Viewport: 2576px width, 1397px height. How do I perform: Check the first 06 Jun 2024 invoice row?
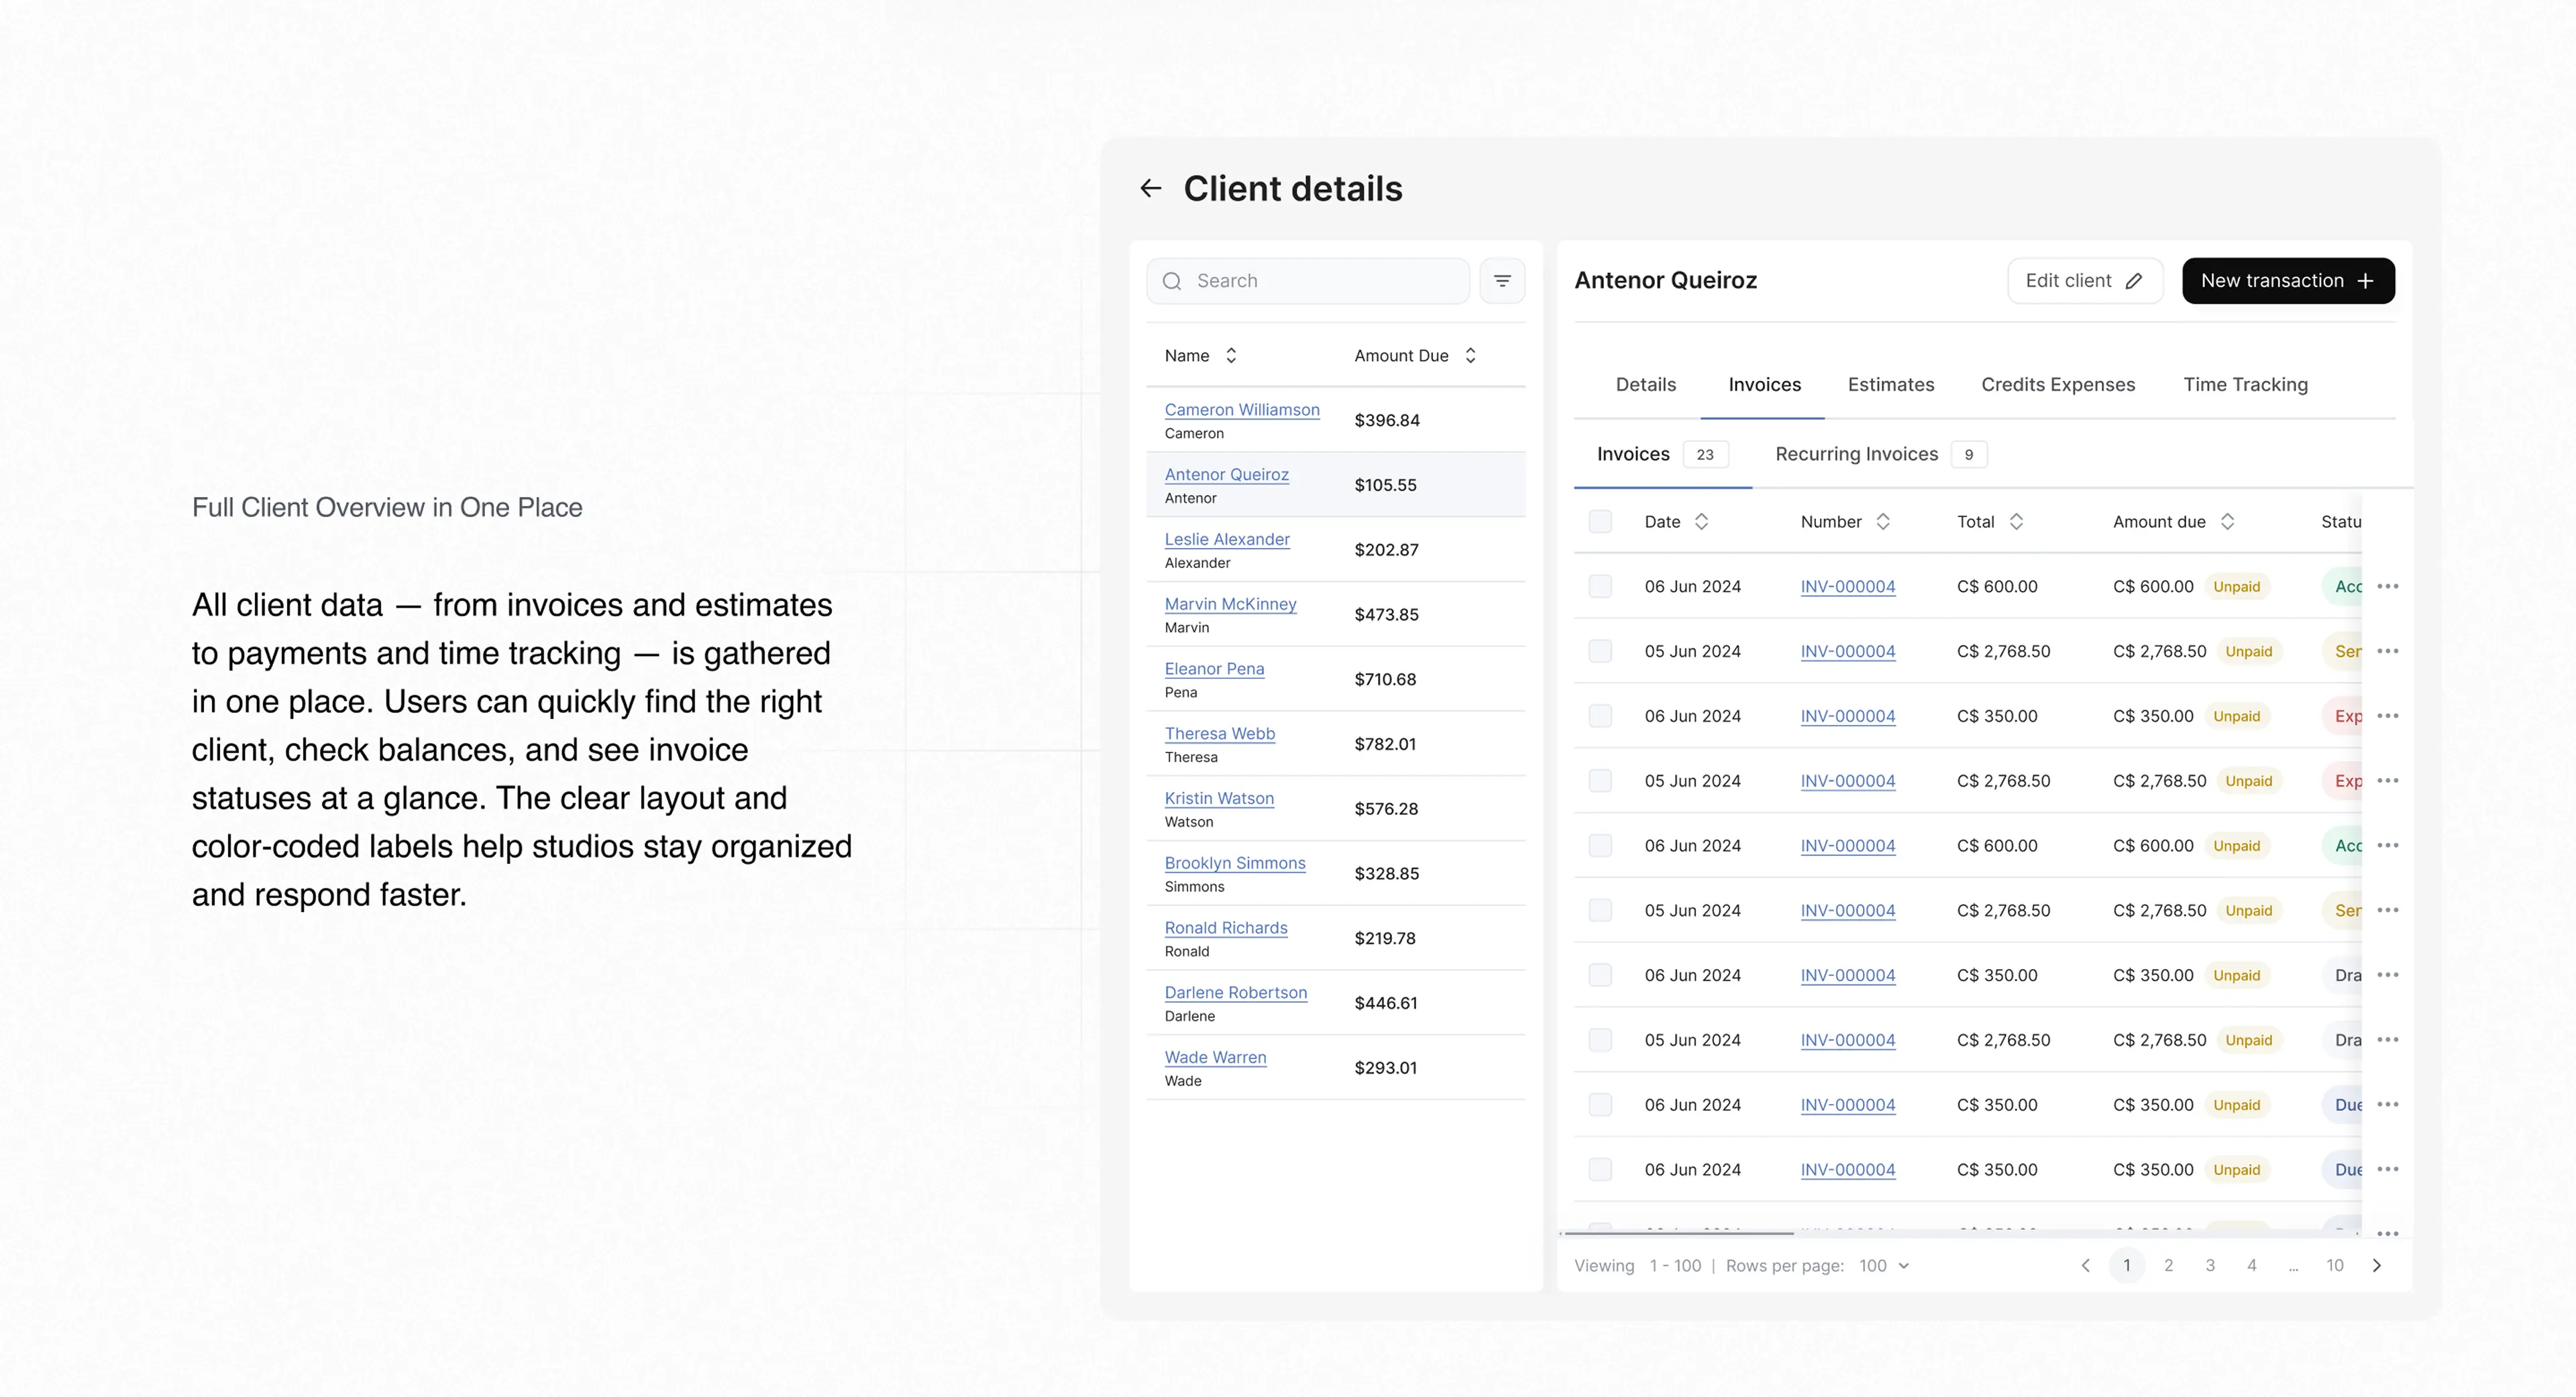point(1600,587)
